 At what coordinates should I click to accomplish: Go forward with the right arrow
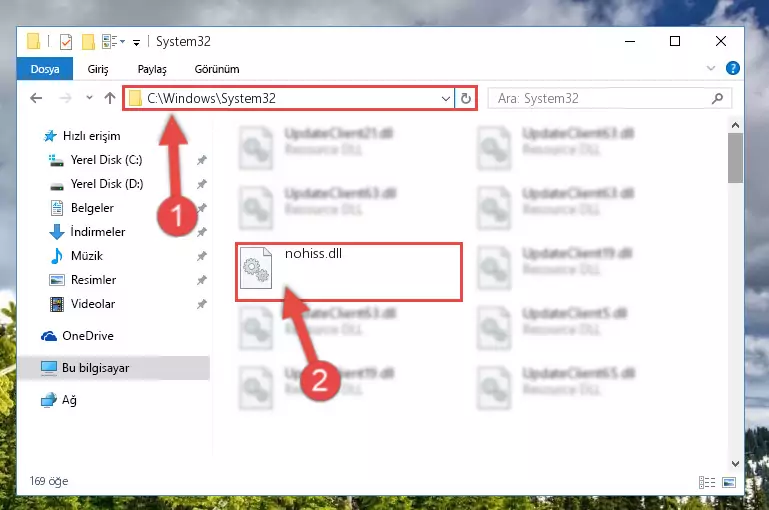[65, 98]
